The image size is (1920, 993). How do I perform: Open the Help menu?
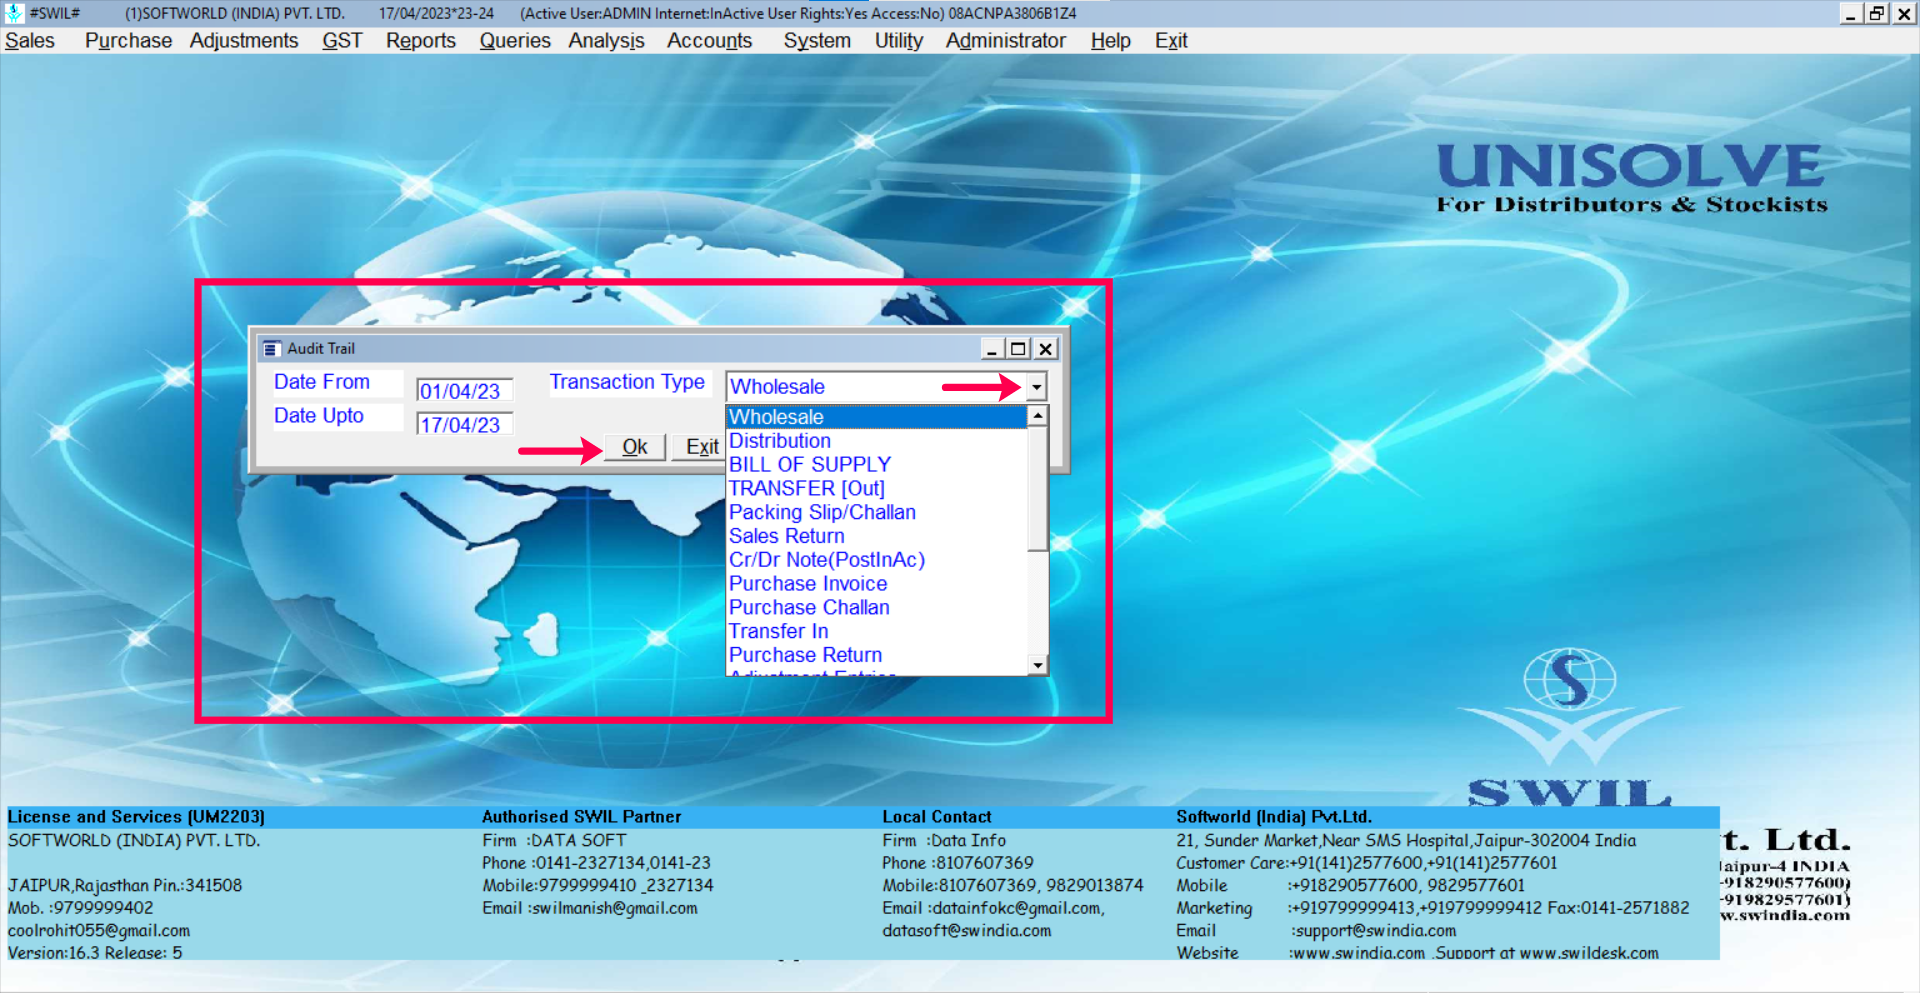point(1111,41)
